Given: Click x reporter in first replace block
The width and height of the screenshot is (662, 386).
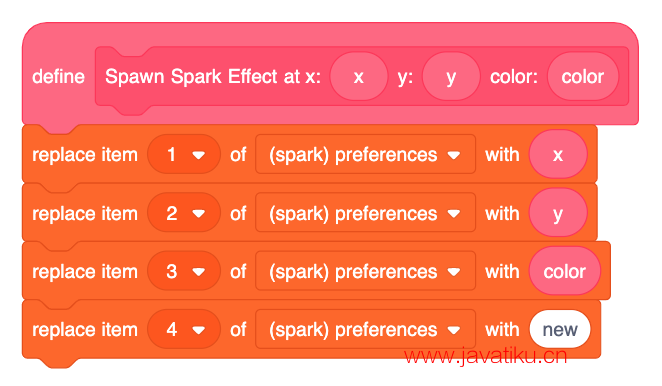Looking at the screenshot, I should 558,155.
